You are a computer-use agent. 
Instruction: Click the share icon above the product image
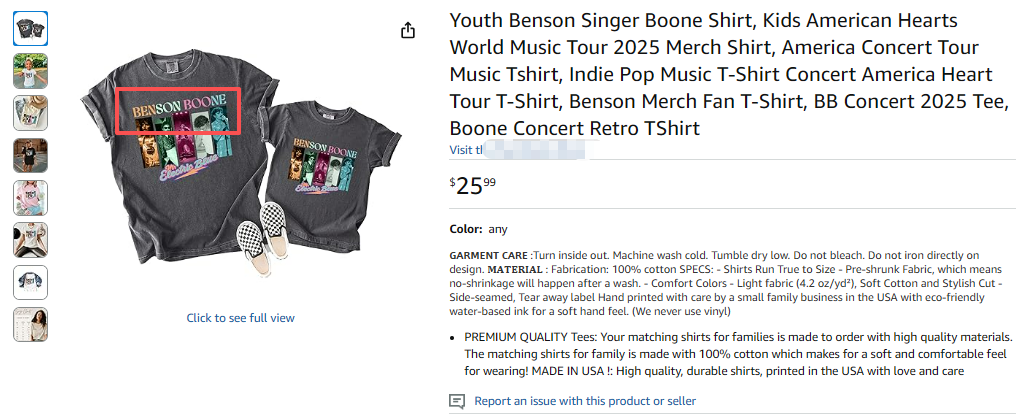407,31
